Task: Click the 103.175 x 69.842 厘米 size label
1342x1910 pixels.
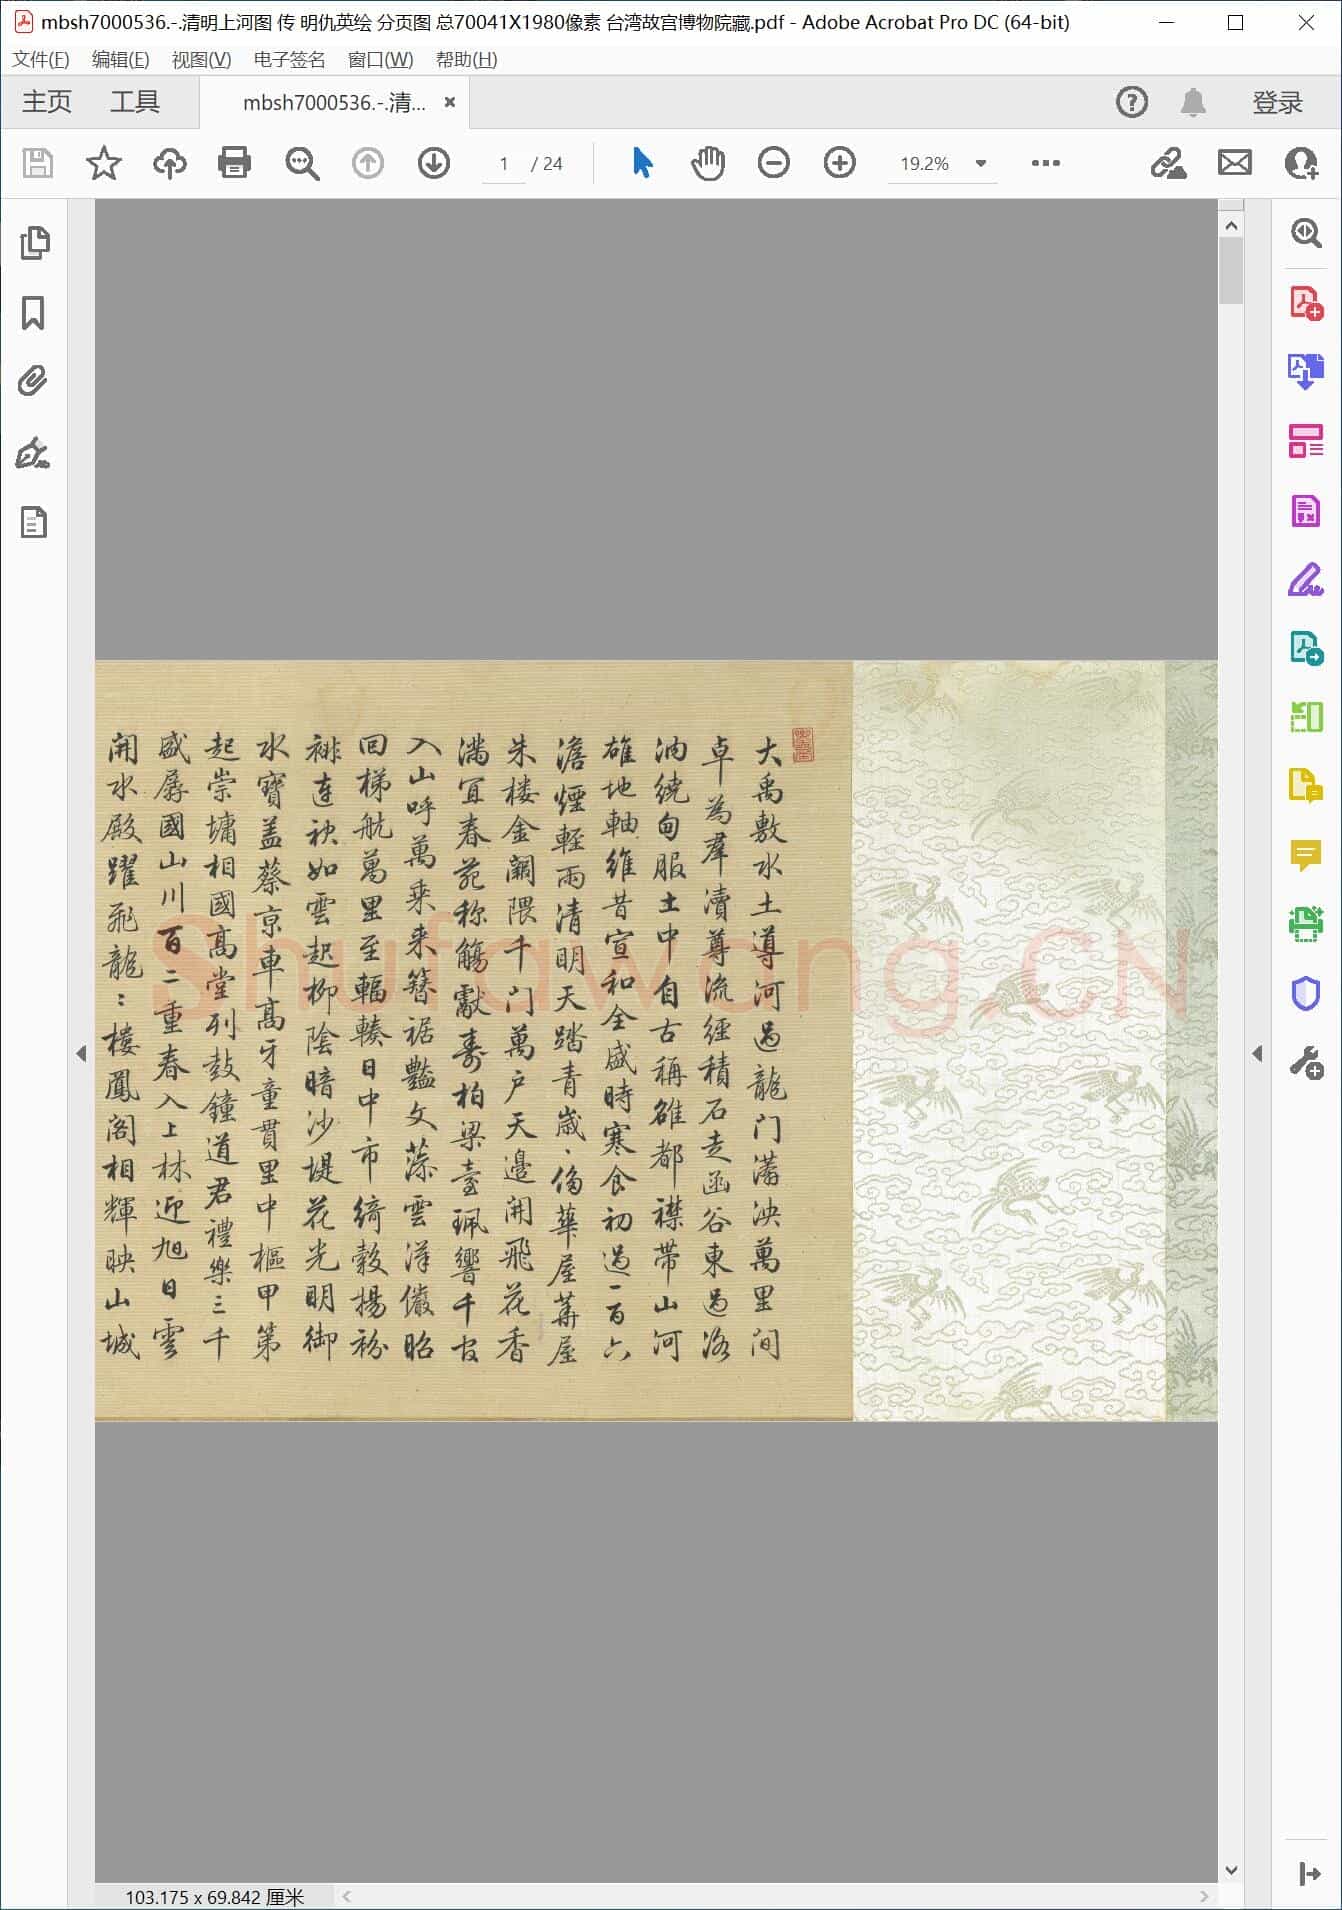Action: click(x=215, y=1897)
